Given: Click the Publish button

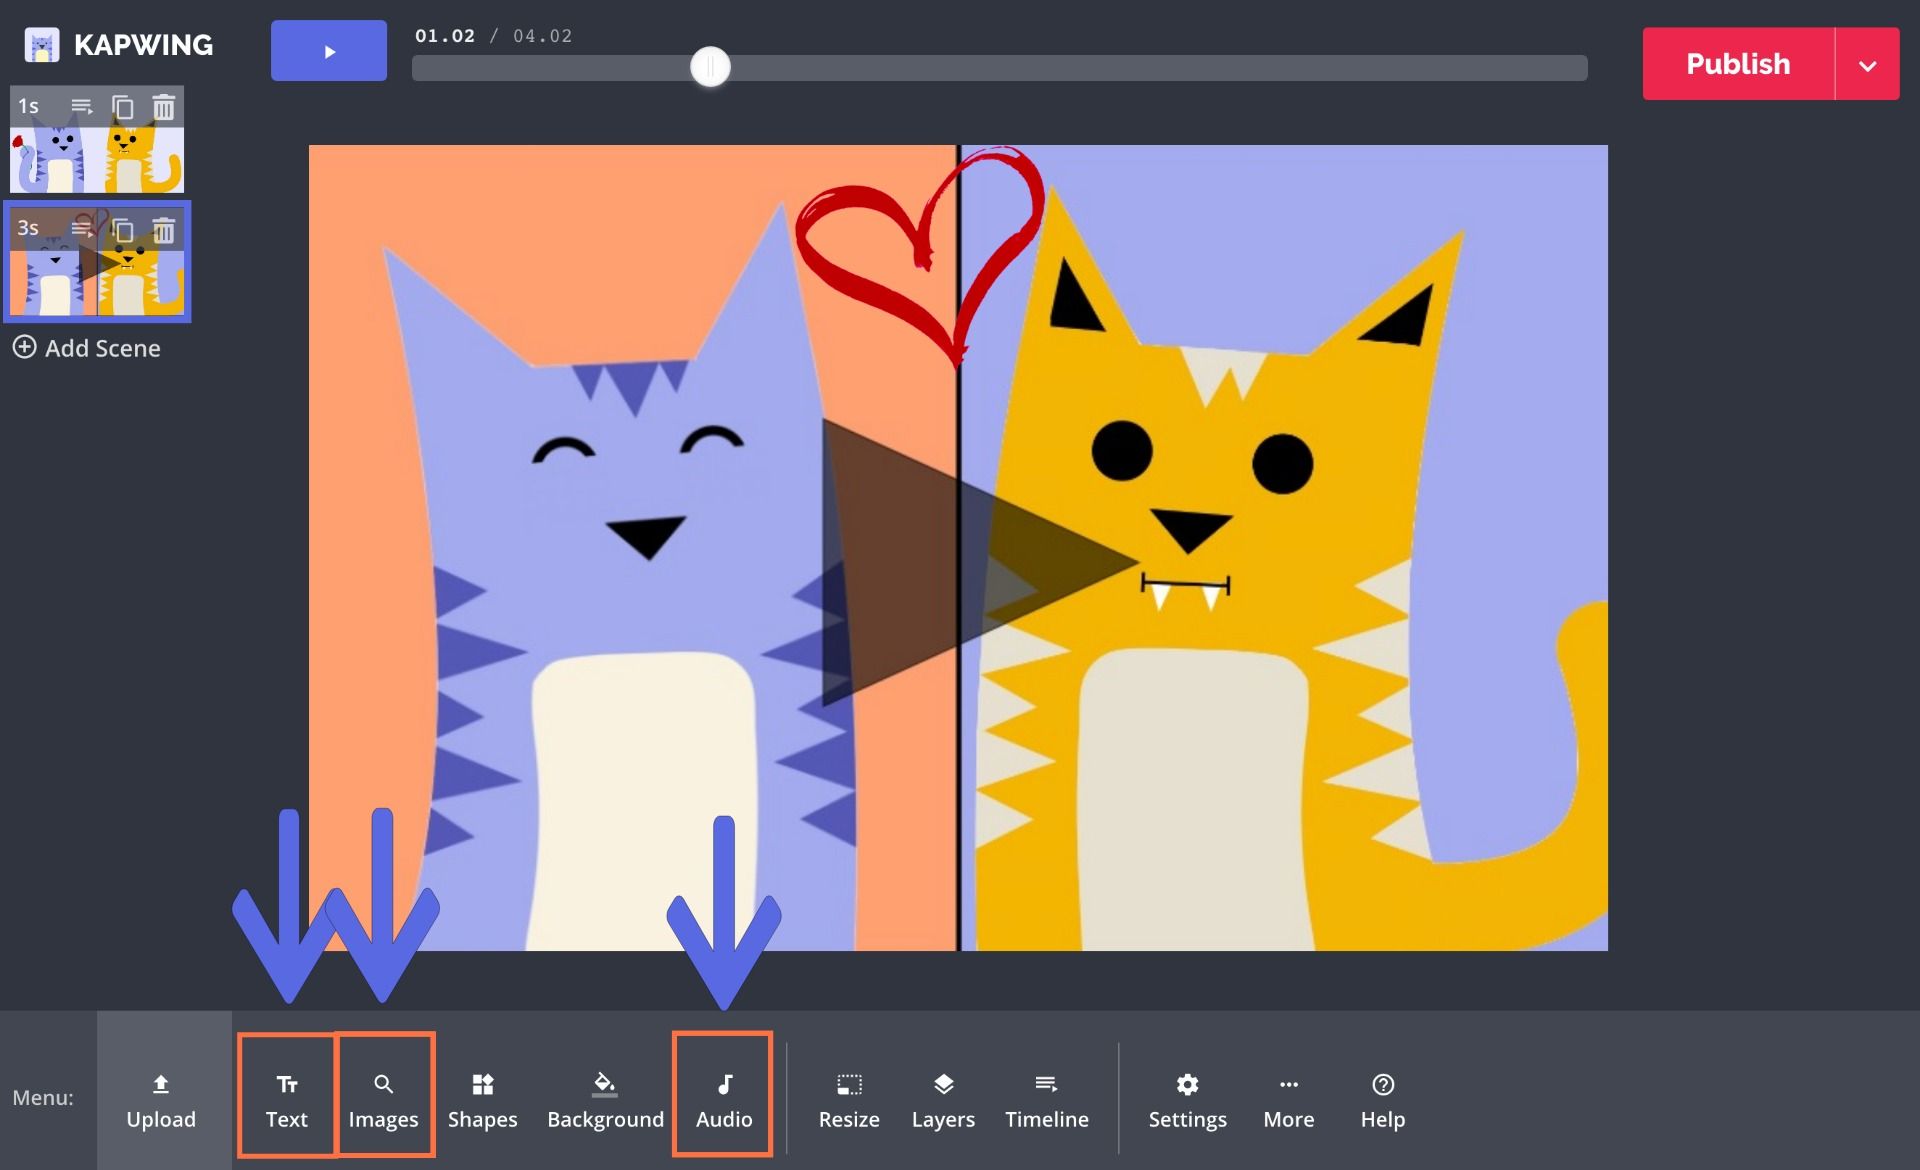Looking at the screenshot, I should [x=1738, y=64].
